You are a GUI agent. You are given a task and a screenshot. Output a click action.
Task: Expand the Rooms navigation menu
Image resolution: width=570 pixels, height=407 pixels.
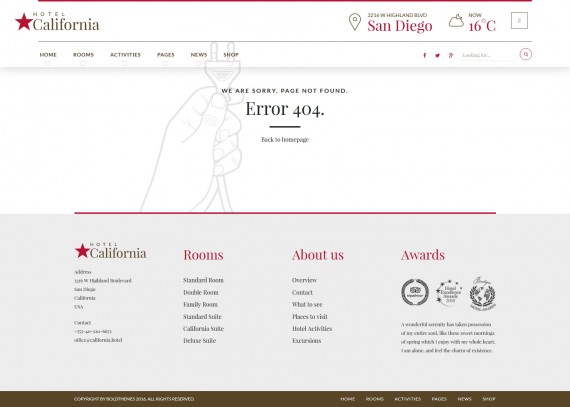[x=83, y=55]
